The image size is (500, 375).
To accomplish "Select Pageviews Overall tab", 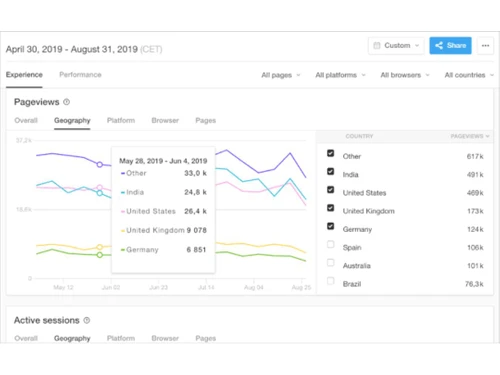I will pos(26,120).
